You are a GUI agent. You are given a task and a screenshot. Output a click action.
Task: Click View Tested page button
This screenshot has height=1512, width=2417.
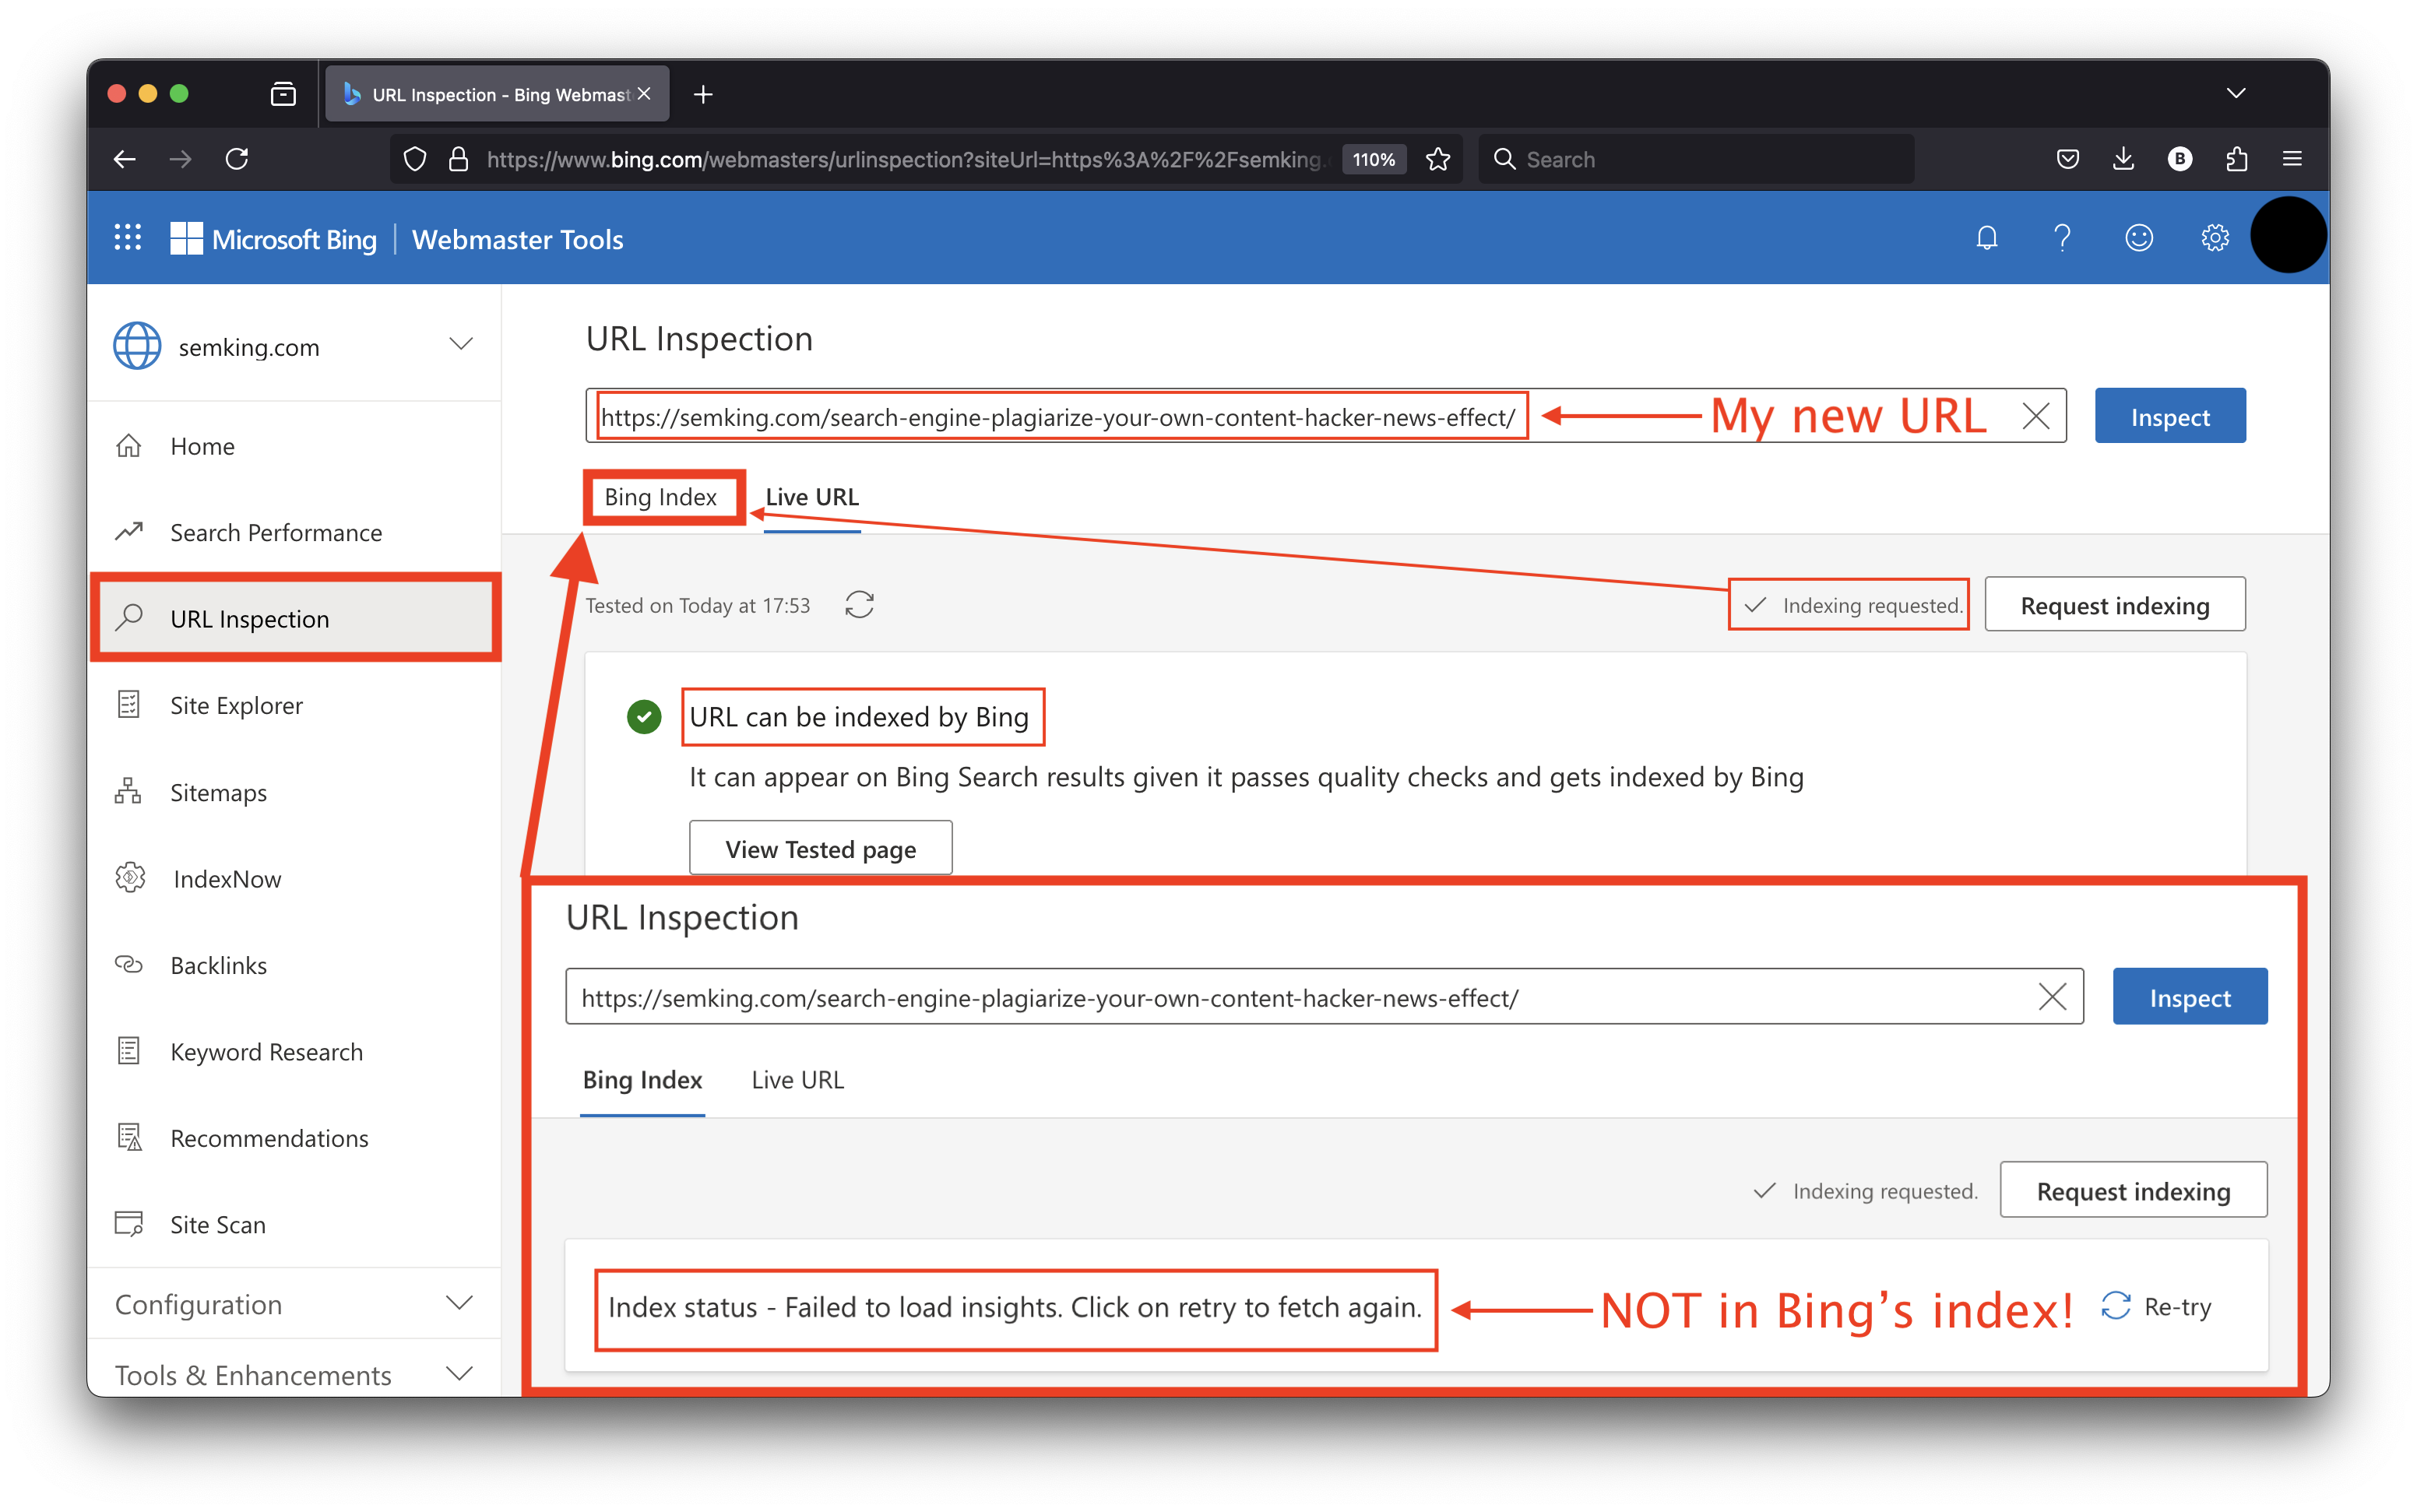820,848
